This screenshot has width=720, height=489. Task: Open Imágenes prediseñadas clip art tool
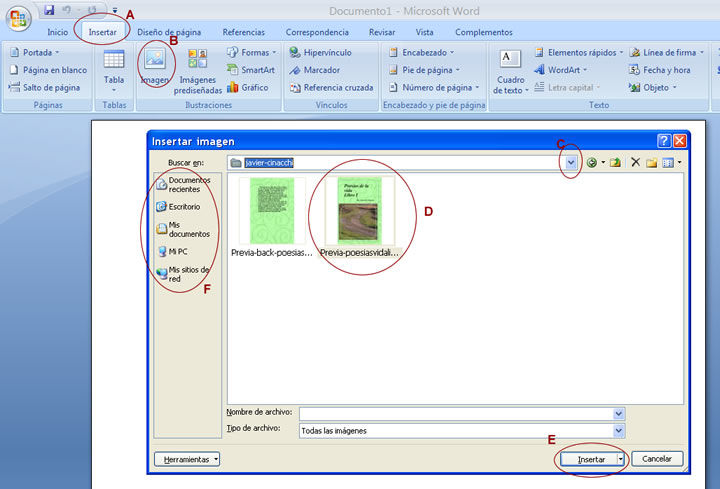pos(198,69)
